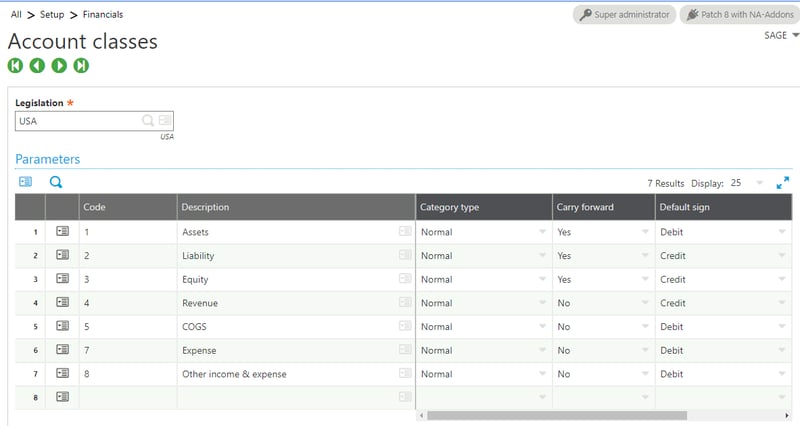Viewport: 800px width, 426px height.
Task: Navigate to Setup in the breadcrumb
Action: click(x=53, y=15)
